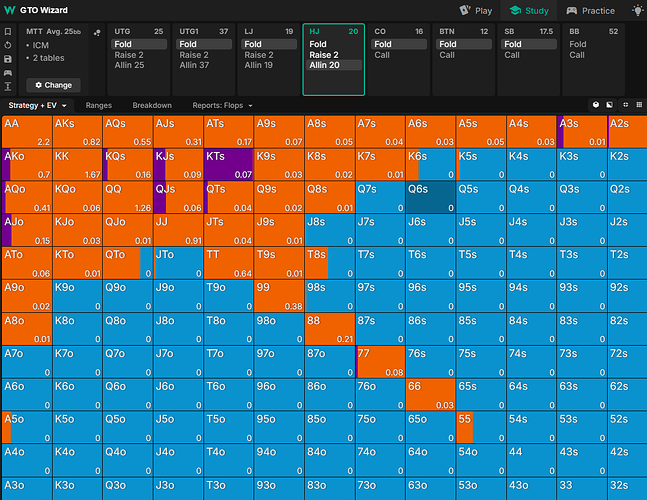Click the chips icon beside MTT Avg. 25bb
This screenshot has width=647, height=500.
pyautogui.click(x=97, y=33)
